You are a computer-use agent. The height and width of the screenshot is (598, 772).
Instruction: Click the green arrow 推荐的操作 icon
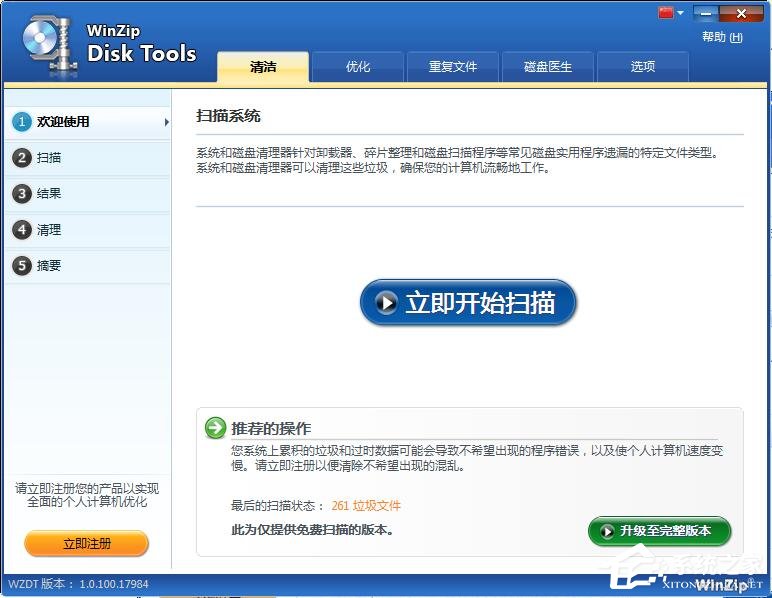click(215, 428)
